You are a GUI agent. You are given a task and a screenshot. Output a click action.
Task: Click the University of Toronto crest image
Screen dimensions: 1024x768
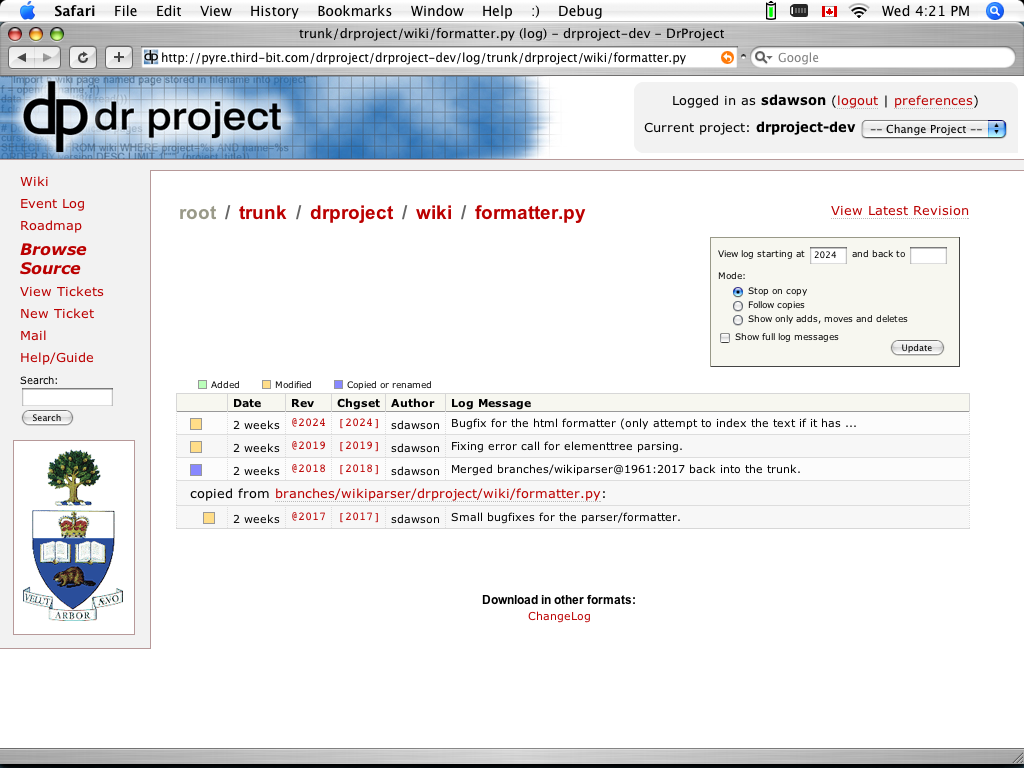[74, 537]
